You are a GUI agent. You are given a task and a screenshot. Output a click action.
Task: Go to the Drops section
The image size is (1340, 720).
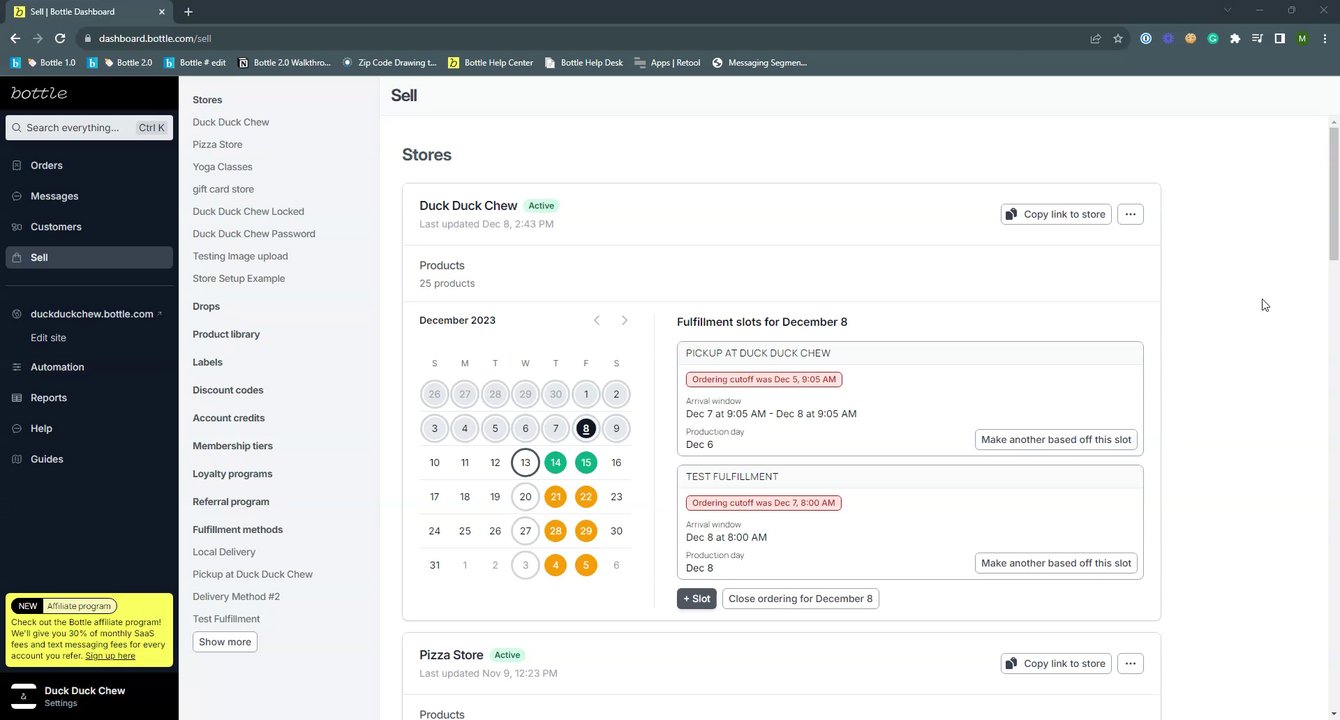coord(206,306)
